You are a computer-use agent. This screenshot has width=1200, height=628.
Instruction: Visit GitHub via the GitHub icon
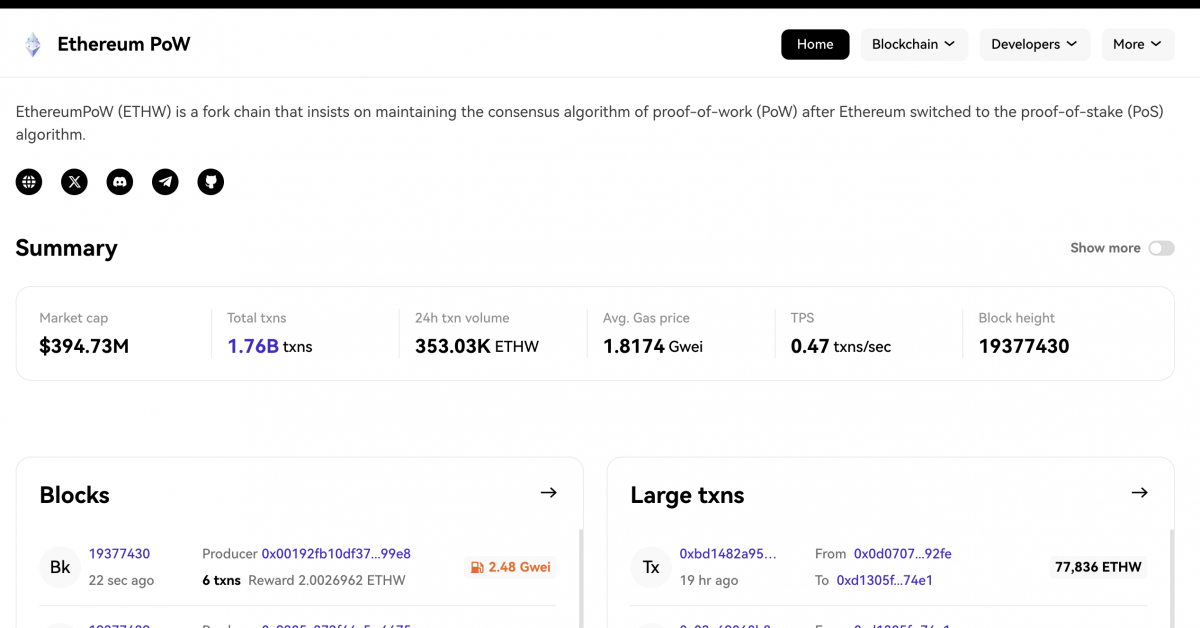pos(210,181)
